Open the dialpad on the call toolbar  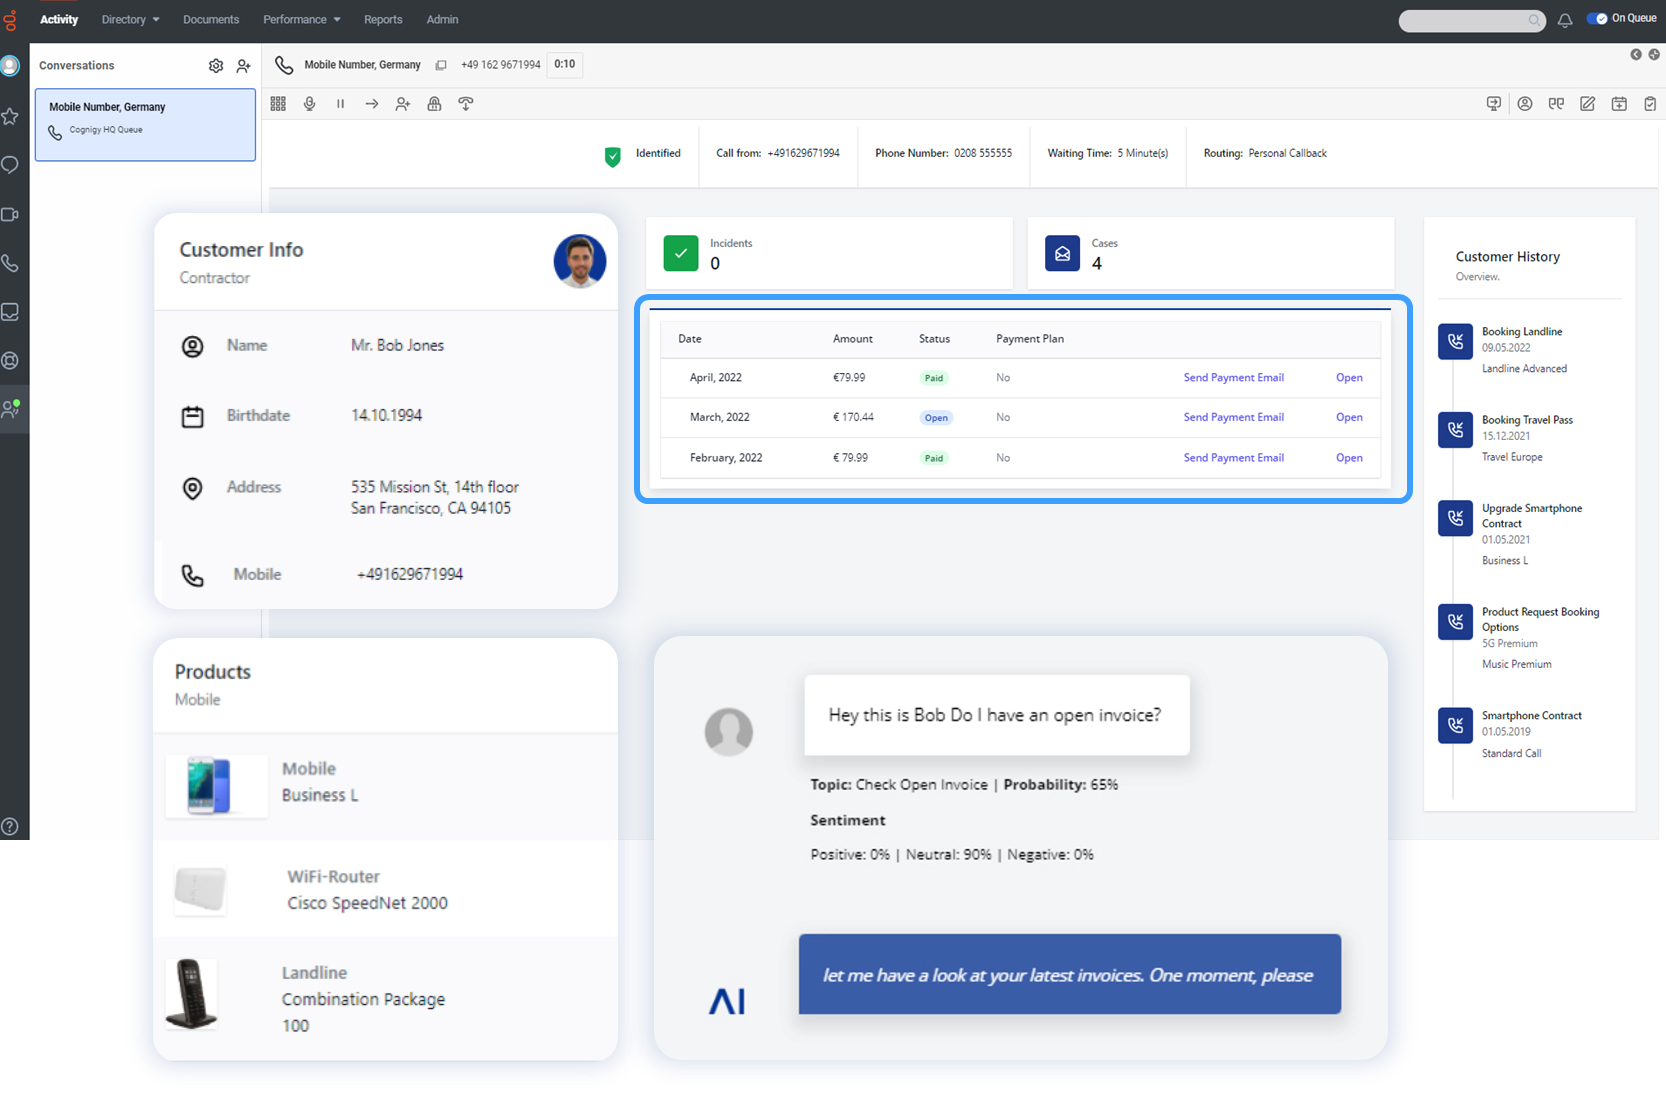(277, 103)
